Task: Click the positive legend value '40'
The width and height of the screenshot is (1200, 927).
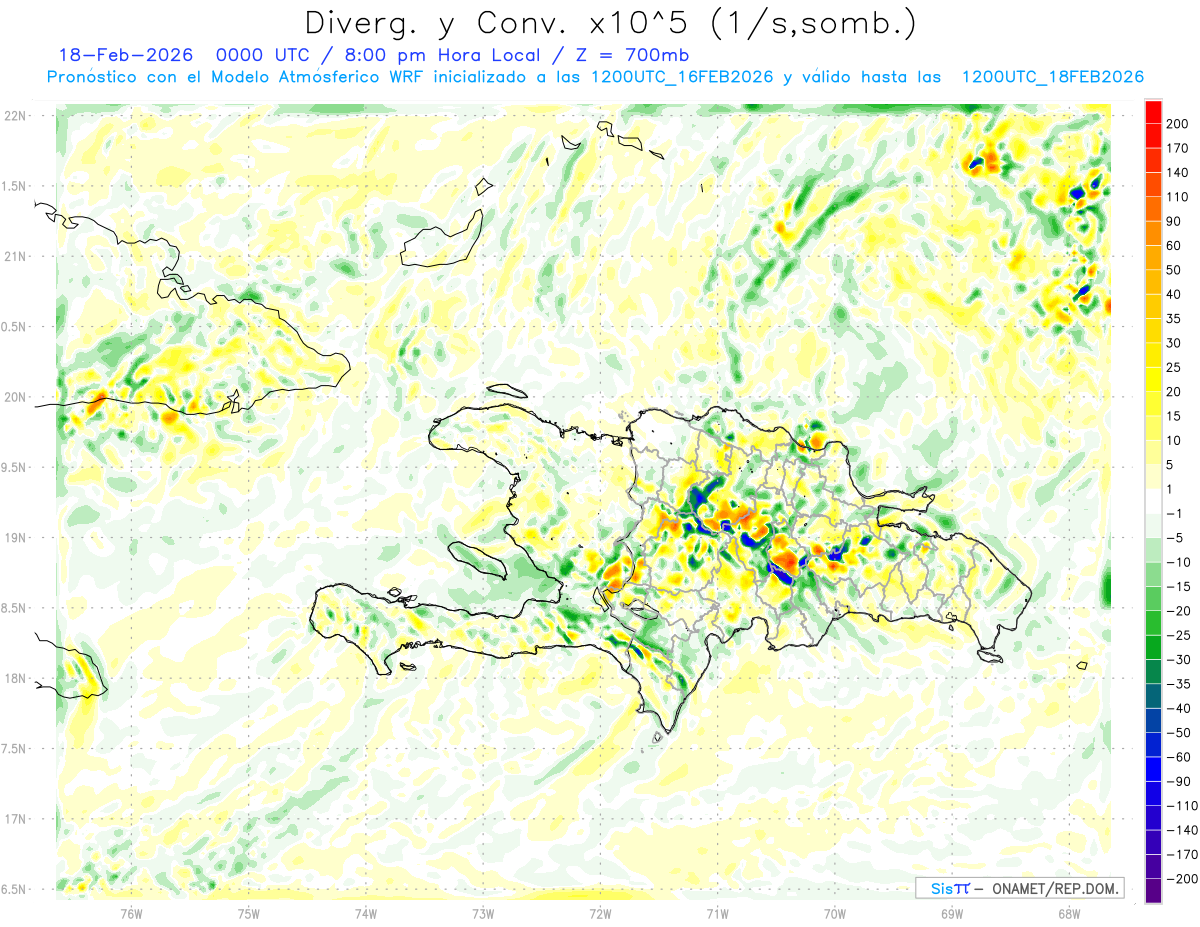Action: [1174, 294]
